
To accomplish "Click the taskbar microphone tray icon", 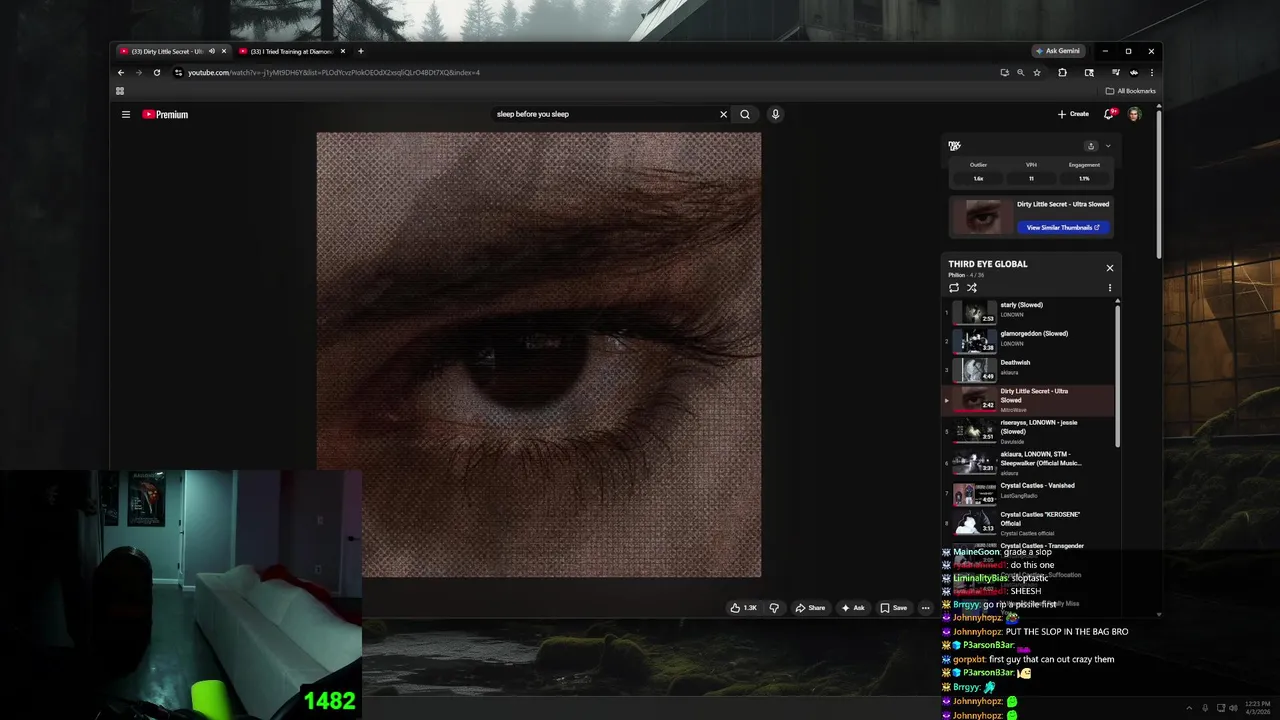I will coord(1205,708).
